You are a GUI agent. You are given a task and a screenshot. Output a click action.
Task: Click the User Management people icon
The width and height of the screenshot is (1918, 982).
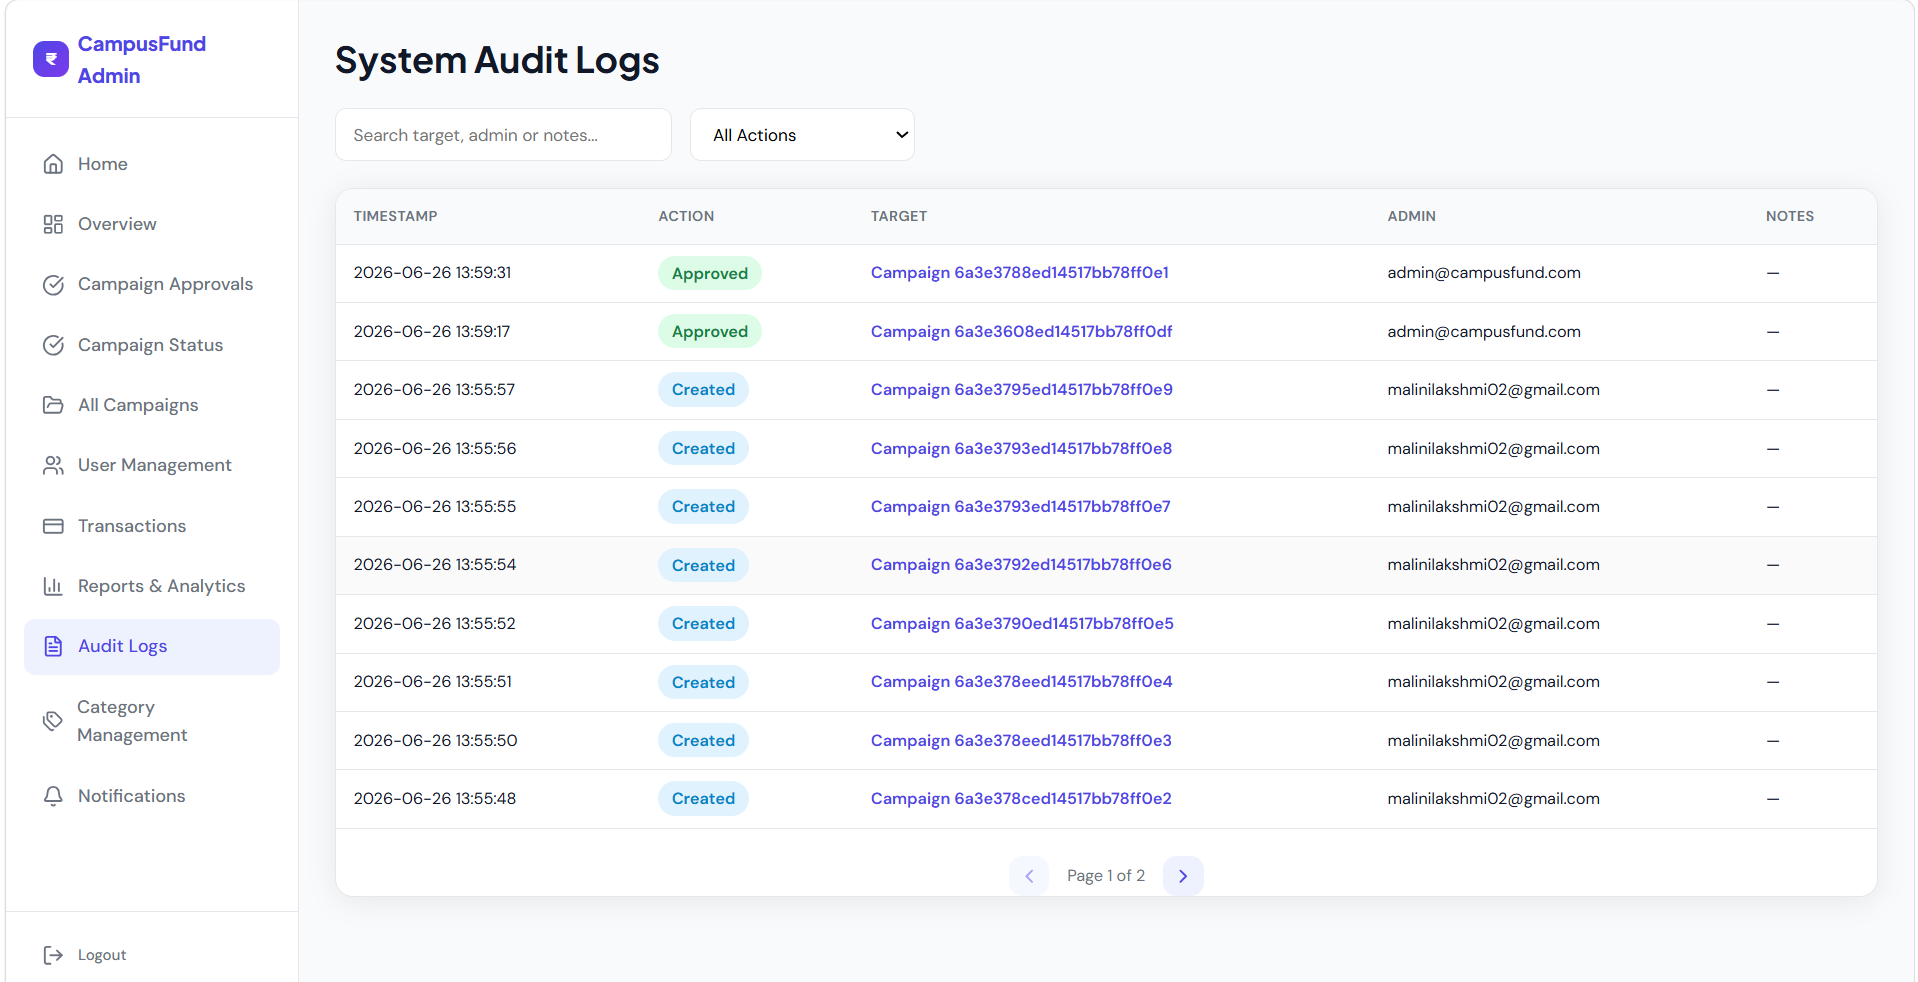(53, 465)
